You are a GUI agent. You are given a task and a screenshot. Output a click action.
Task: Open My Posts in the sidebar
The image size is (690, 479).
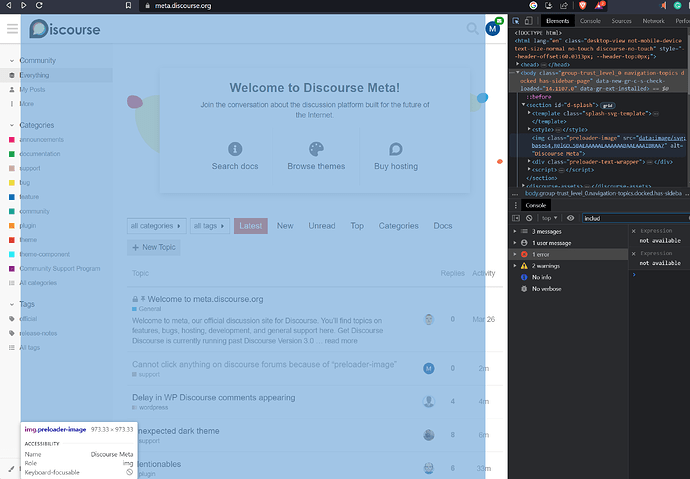(x=32, y=89)
